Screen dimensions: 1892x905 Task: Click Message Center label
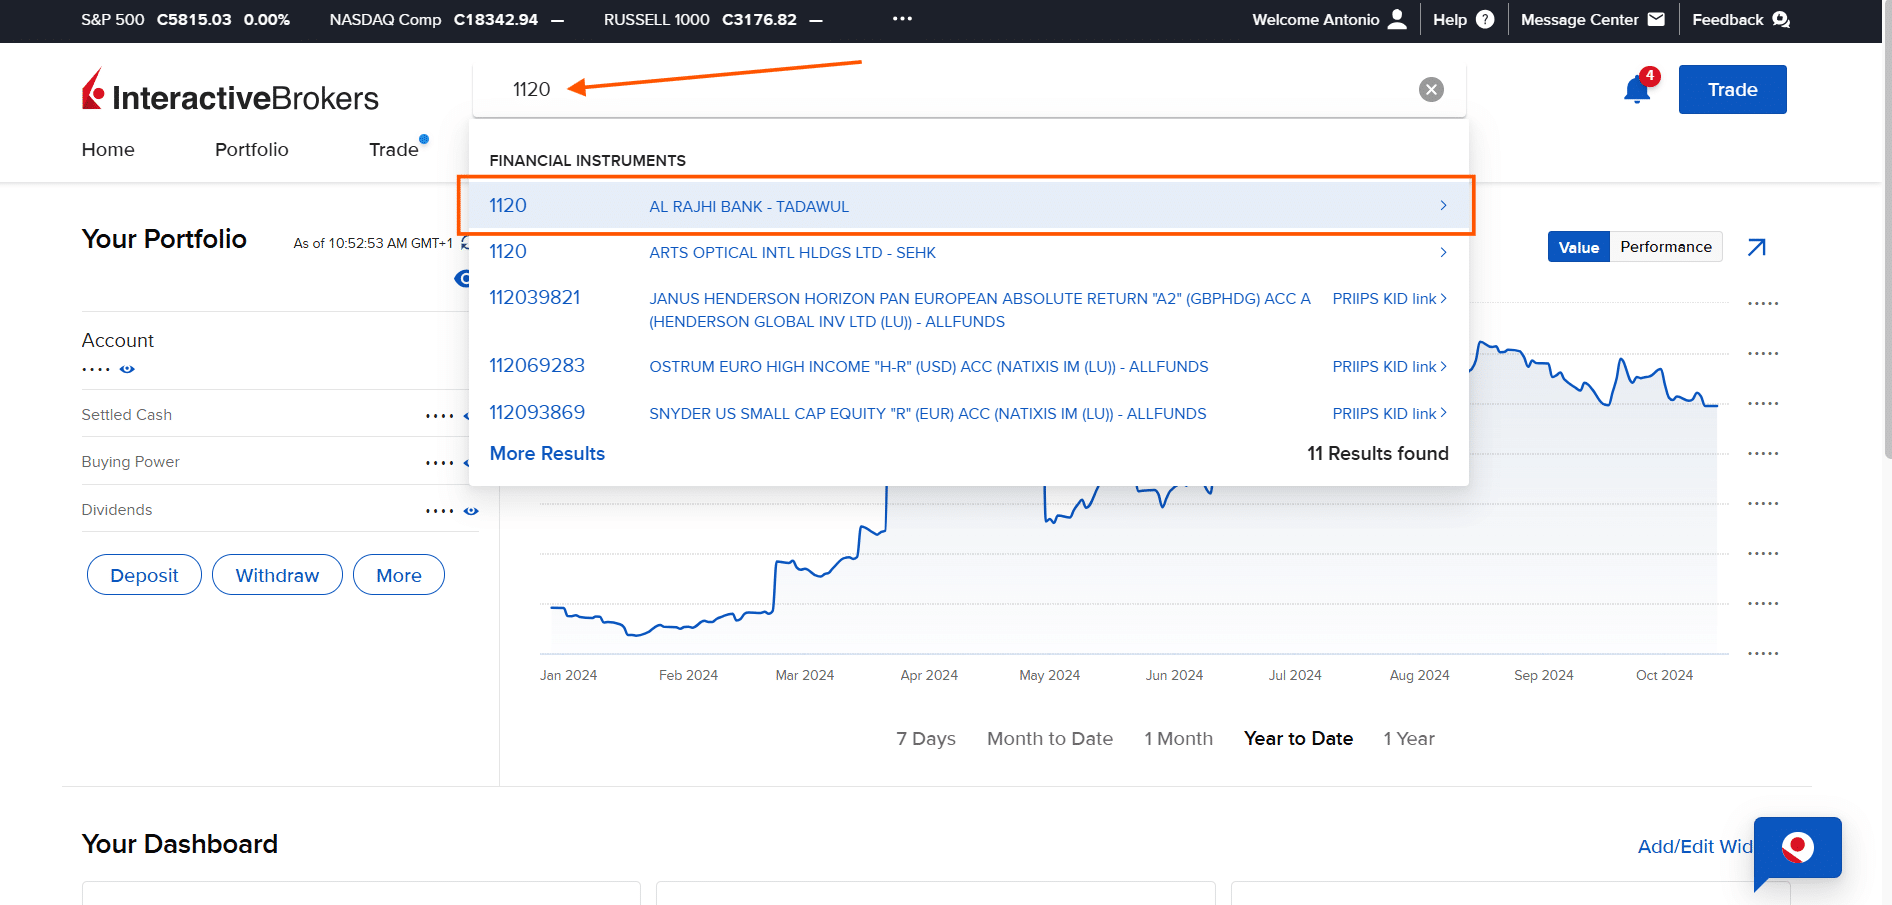pos(1579,19)
